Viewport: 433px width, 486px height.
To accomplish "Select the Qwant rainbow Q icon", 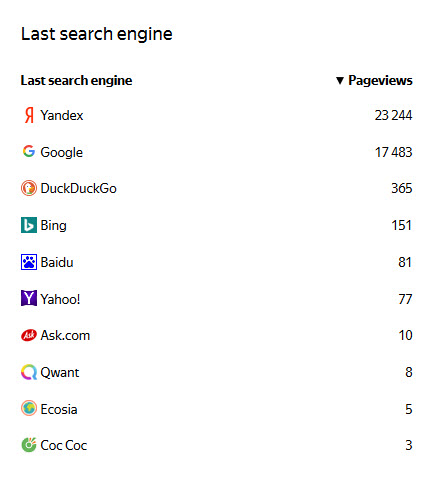I will [x=29, y=372].
